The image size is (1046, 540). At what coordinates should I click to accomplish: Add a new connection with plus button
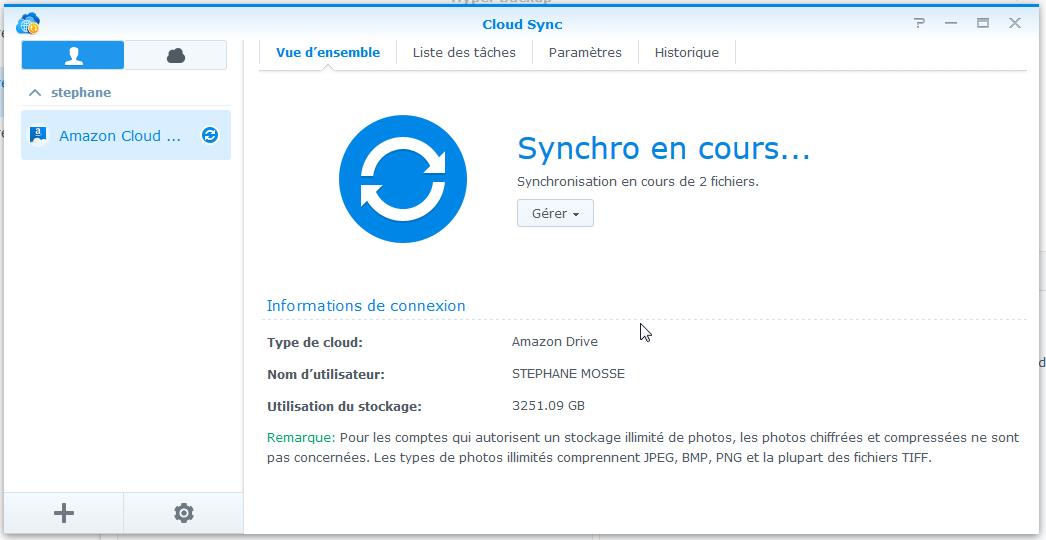[x=64, y=513]
